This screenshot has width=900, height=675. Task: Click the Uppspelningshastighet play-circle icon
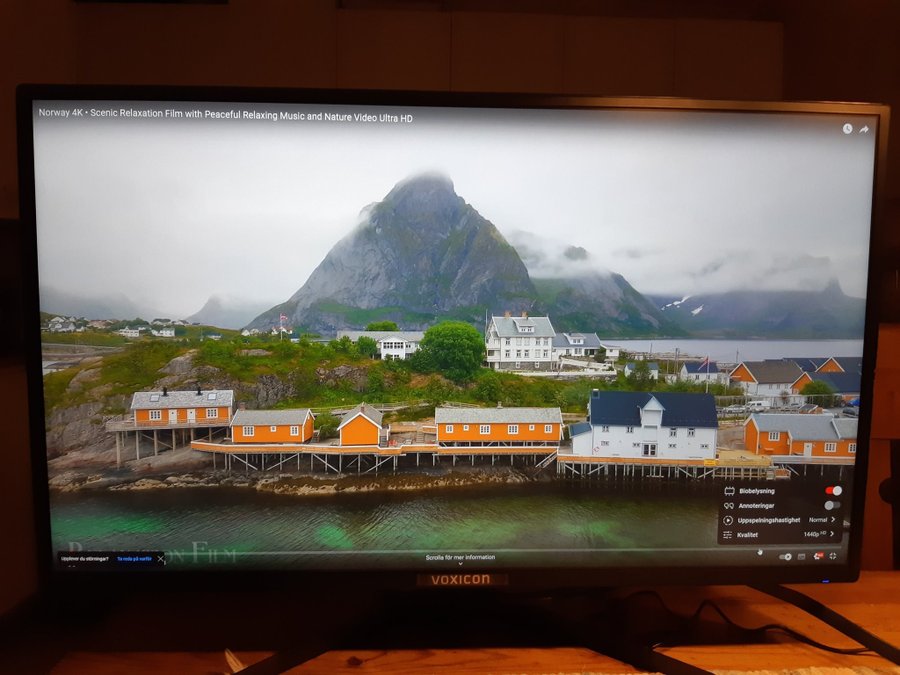coord(728,520)
